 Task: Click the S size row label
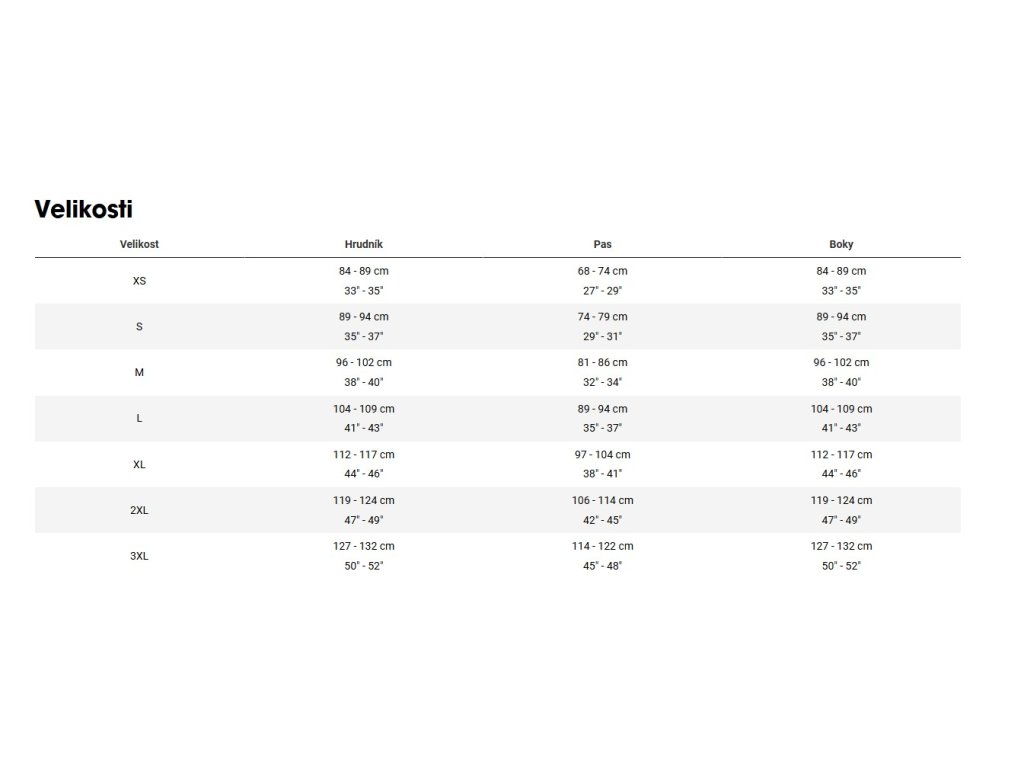(139, 327)
